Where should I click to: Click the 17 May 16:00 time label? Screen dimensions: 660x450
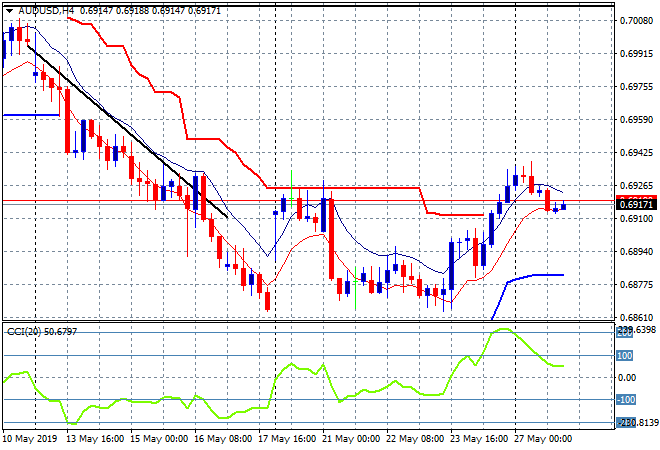(x=287, y=439)
